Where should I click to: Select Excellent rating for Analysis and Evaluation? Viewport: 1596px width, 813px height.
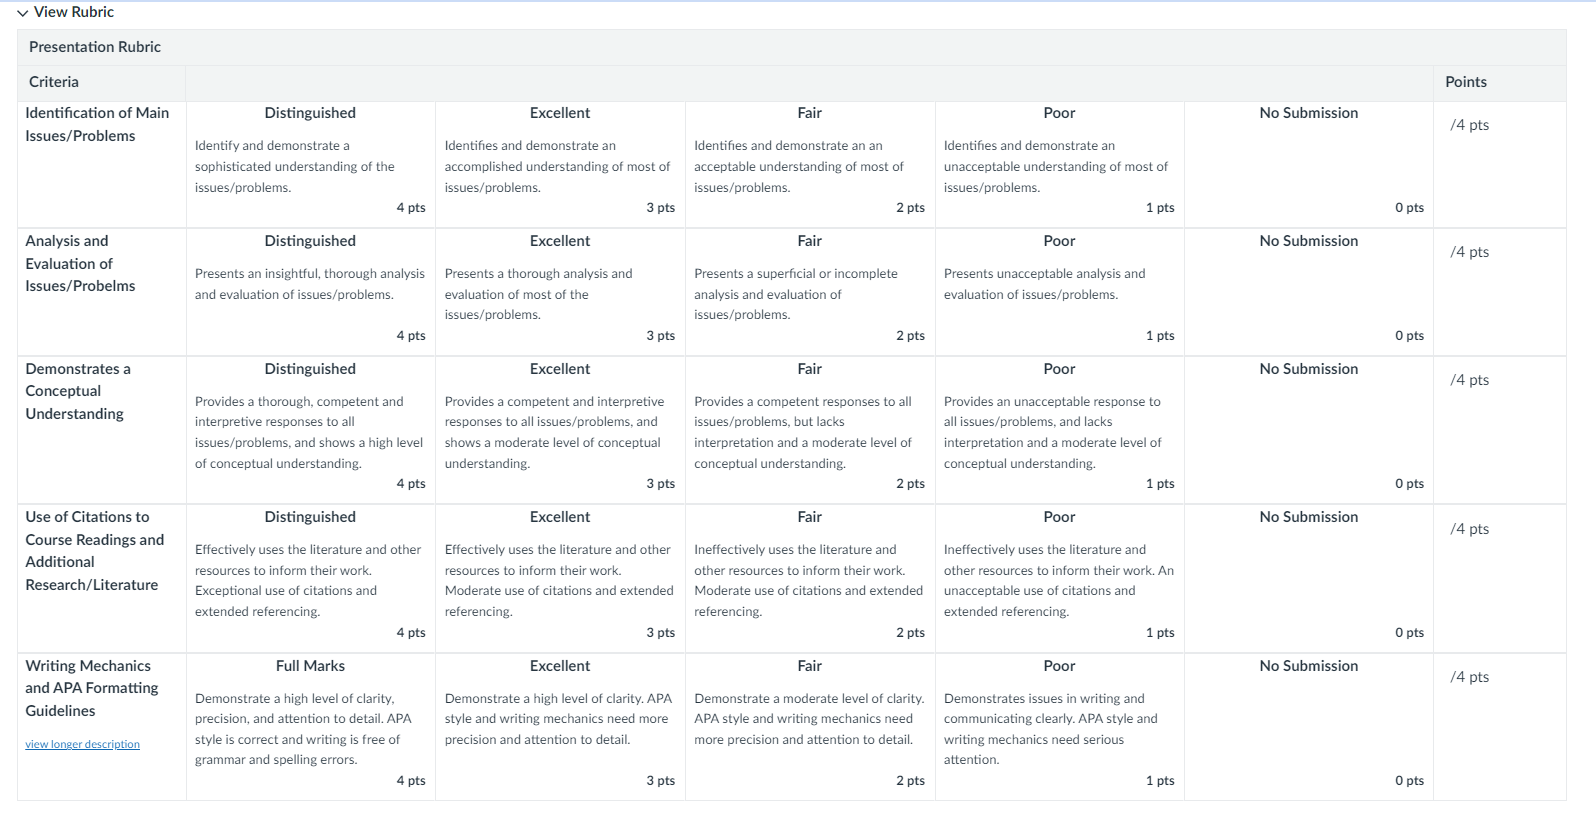(x=560, y=292)
